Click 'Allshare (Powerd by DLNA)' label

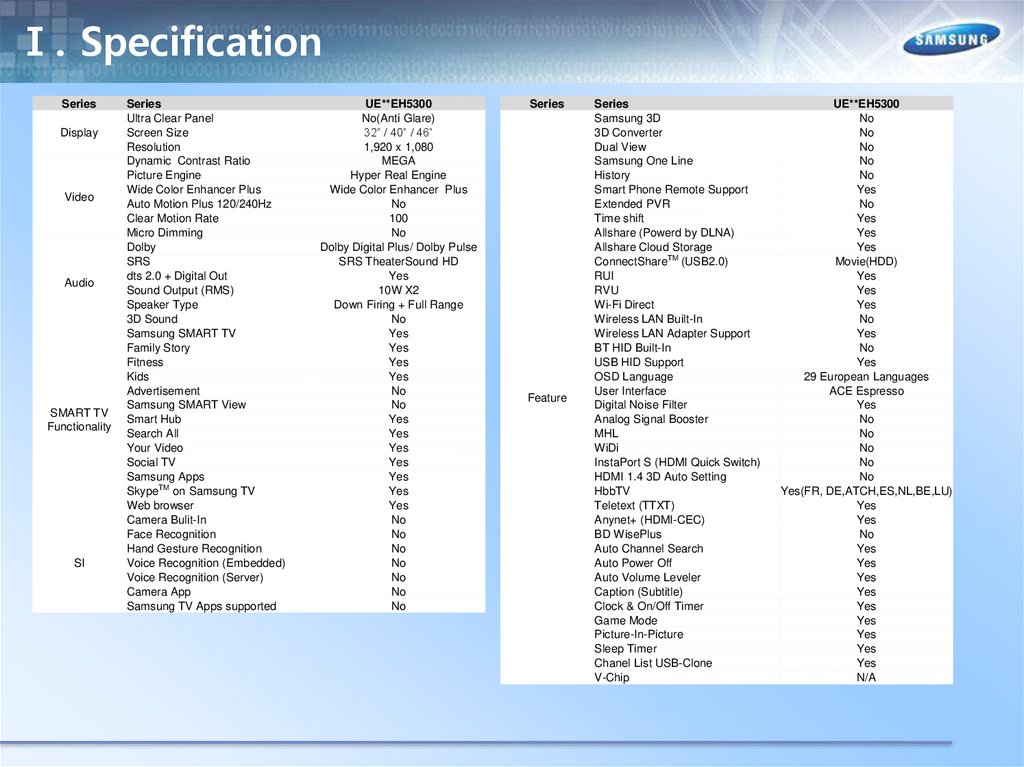tap(664, 233)
